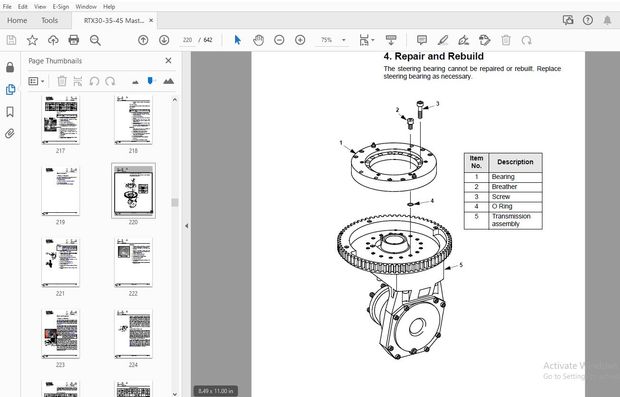Click the thumbnails scrollbar handle

coord(175,202)
